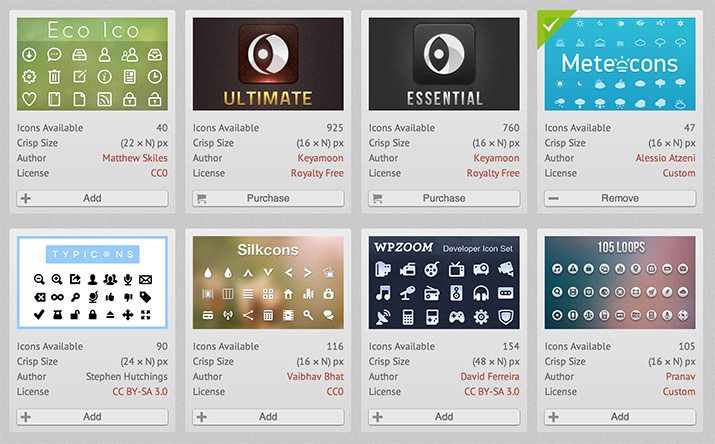This screenshot has height=444, width=715.
Task: Open CC BY-SA 3.0 license on Typicons card
Action: coord(140,392)
